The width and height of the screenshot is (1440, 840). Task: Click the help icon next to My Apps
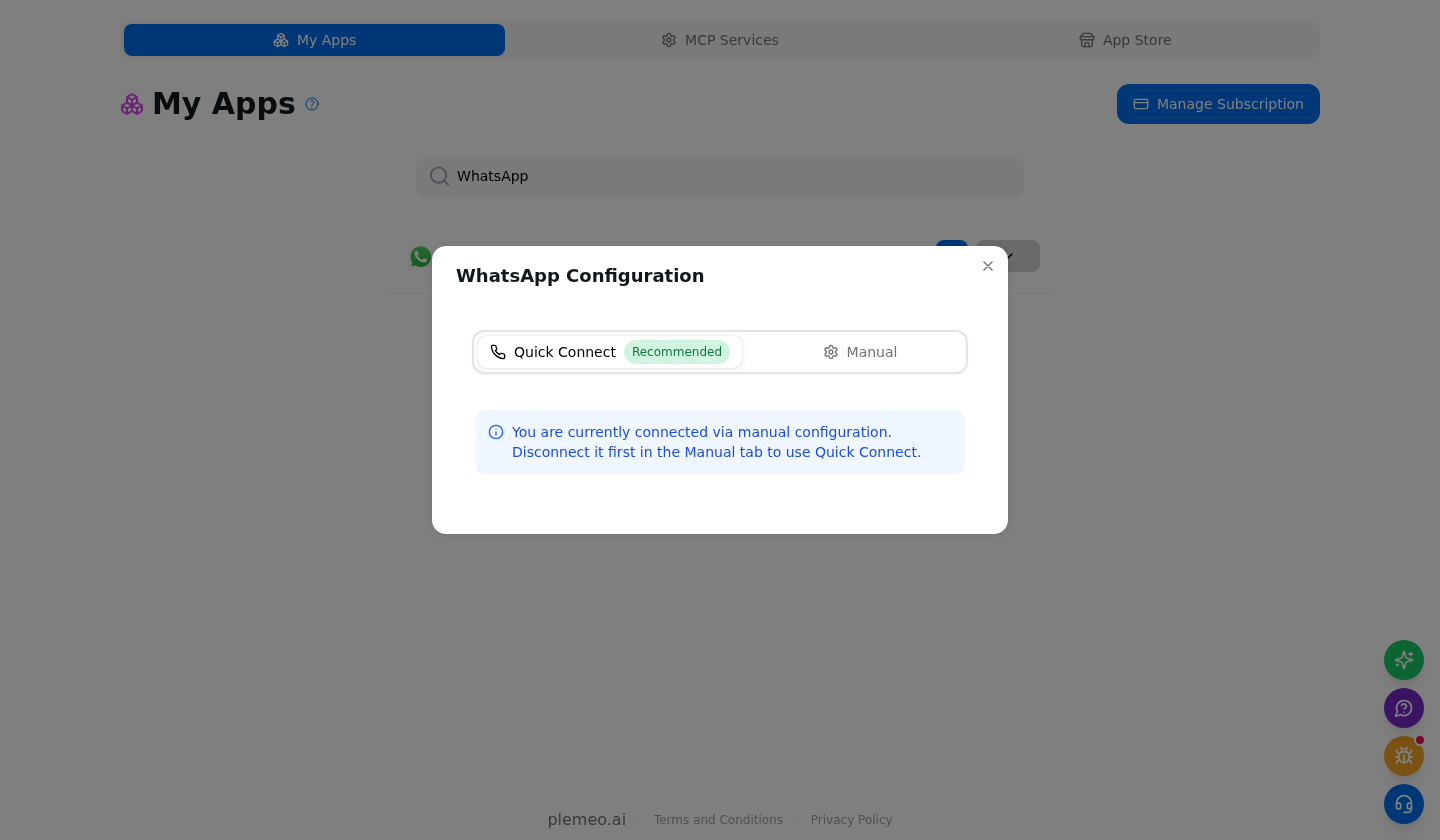click(312, 104)
